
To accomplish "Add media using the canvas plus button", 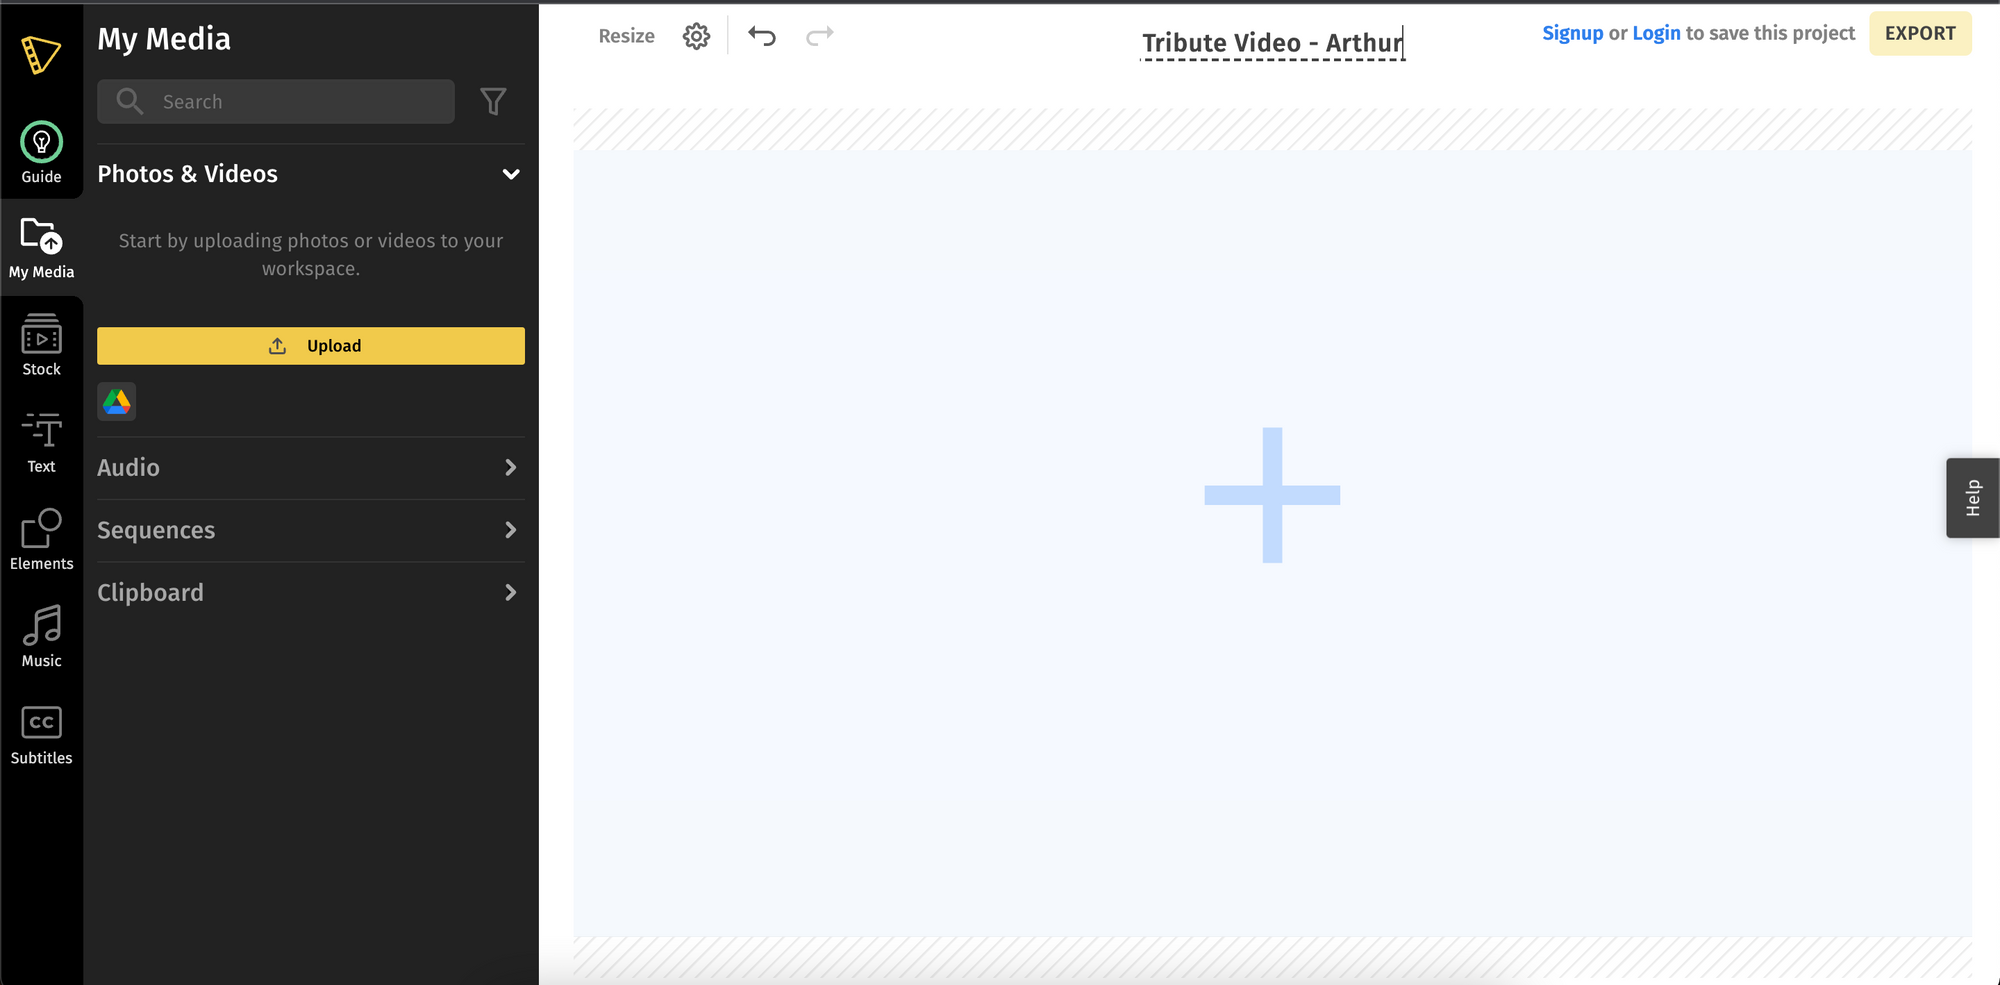I will 1273,495.
